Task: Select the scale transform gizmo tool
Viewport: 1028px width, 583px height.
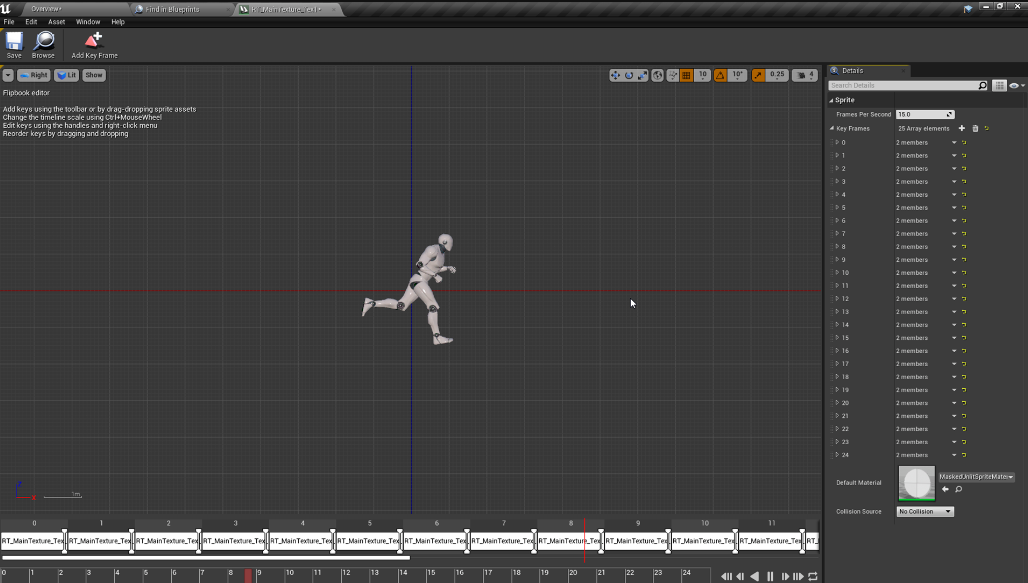Action: tap(642, 75)
